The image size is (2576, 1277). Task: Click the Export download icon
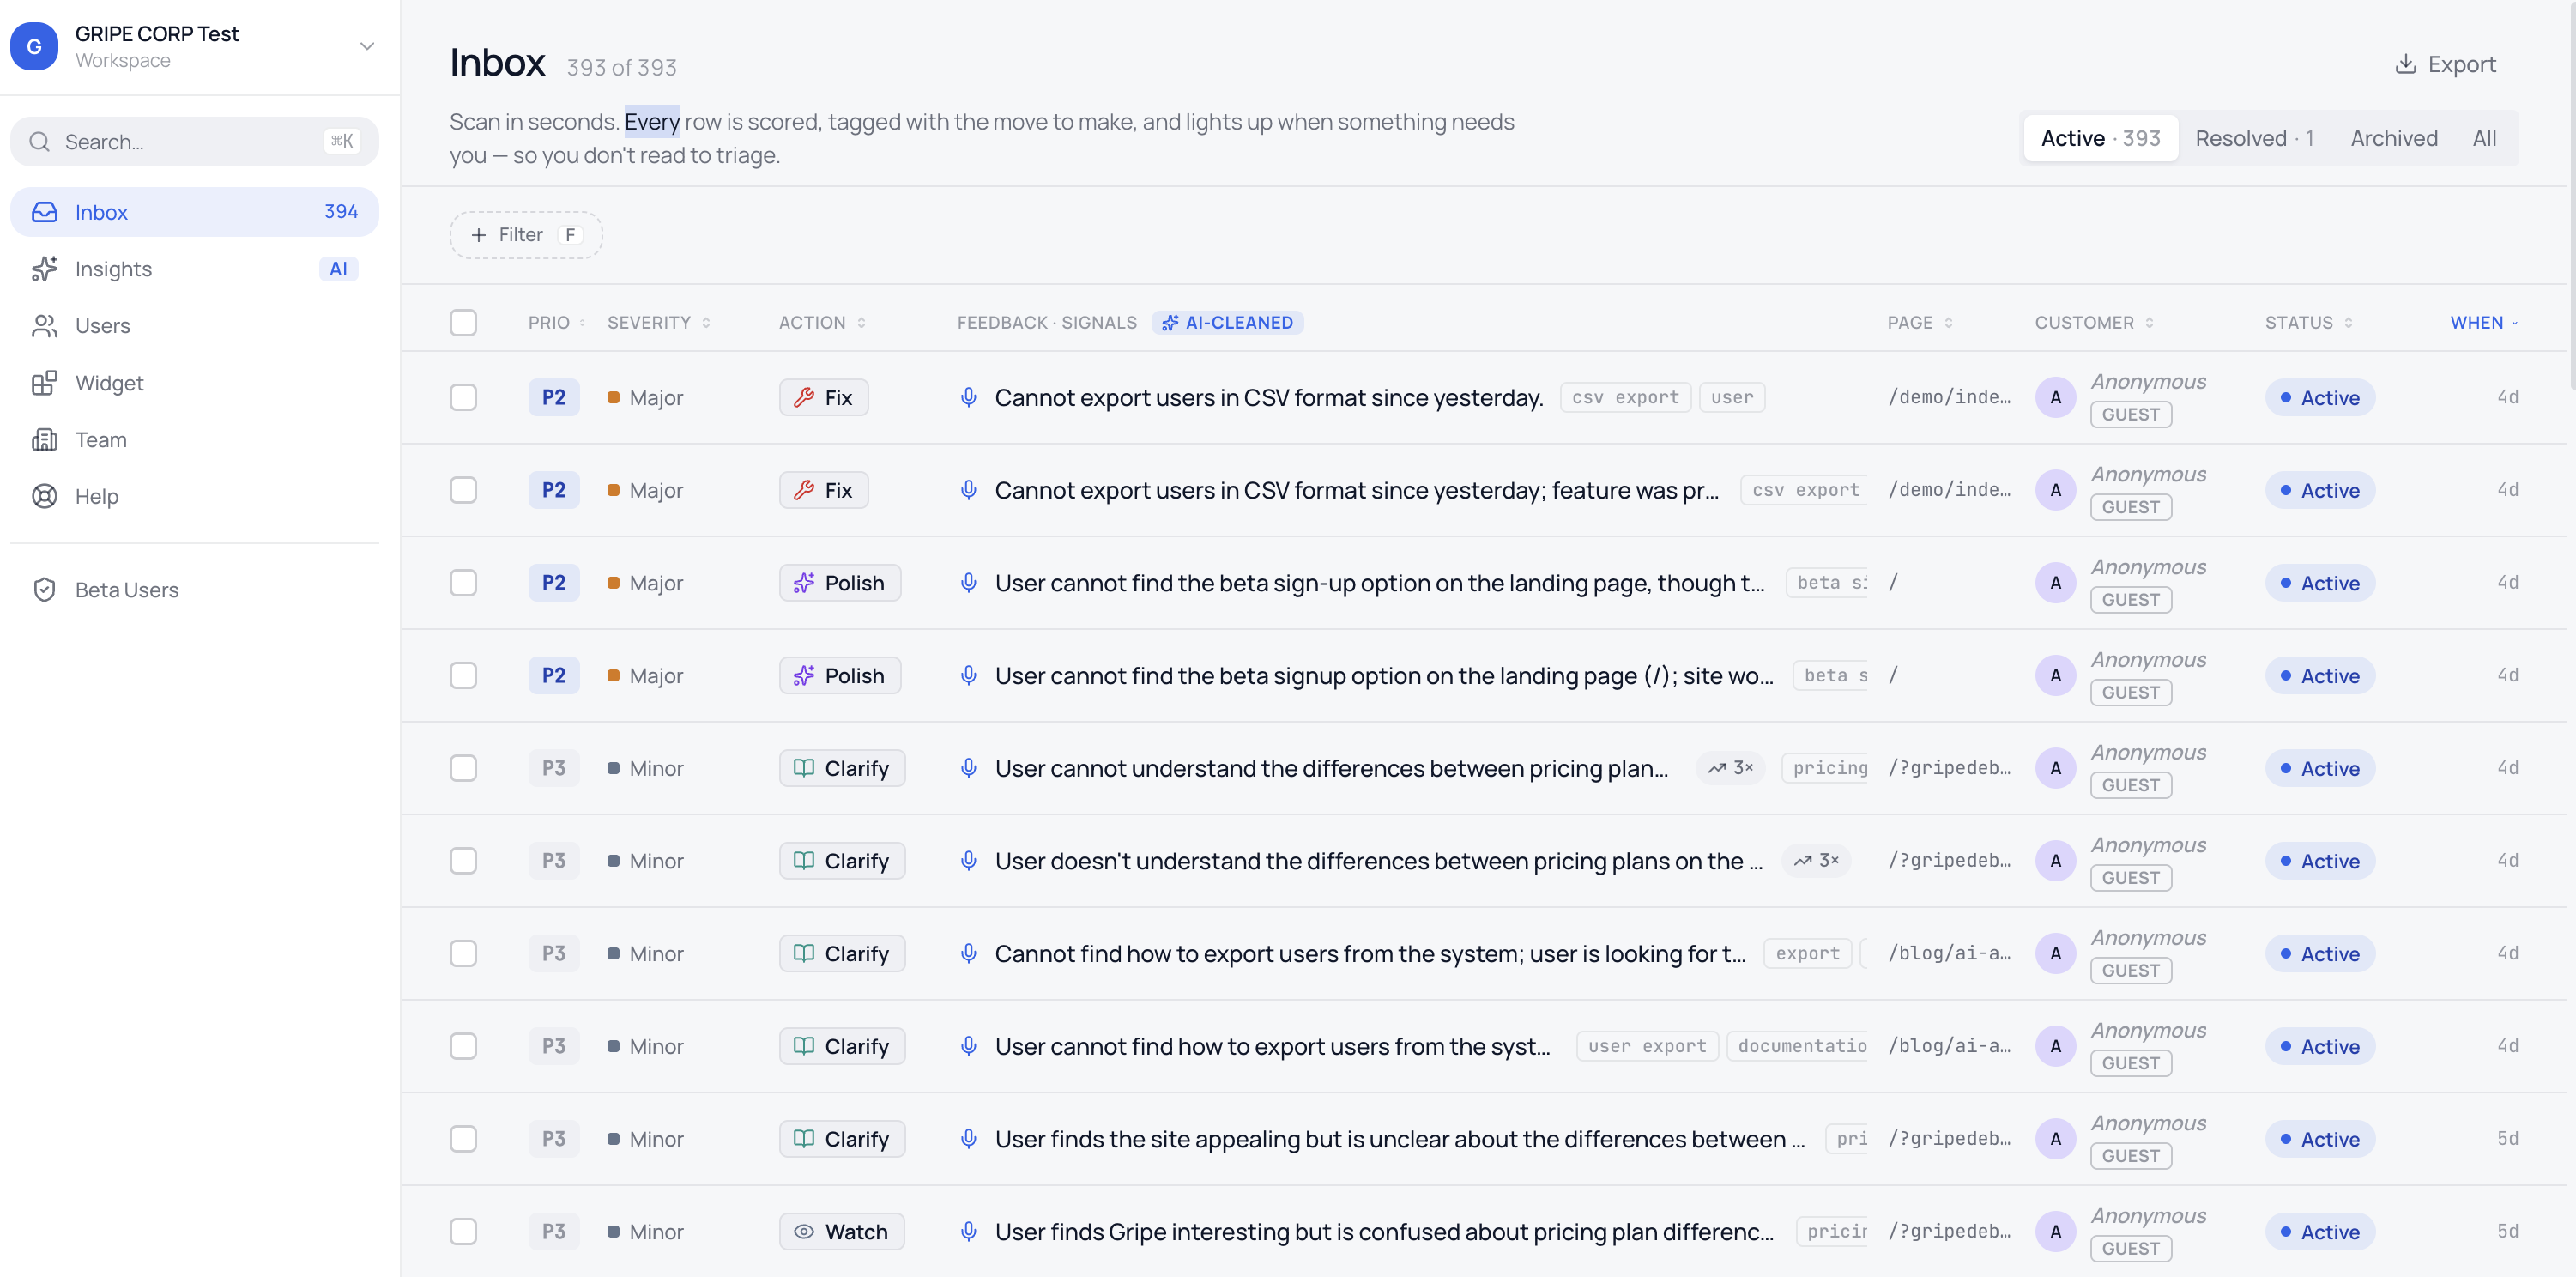pyautogui.click(x=2406, y=64)
